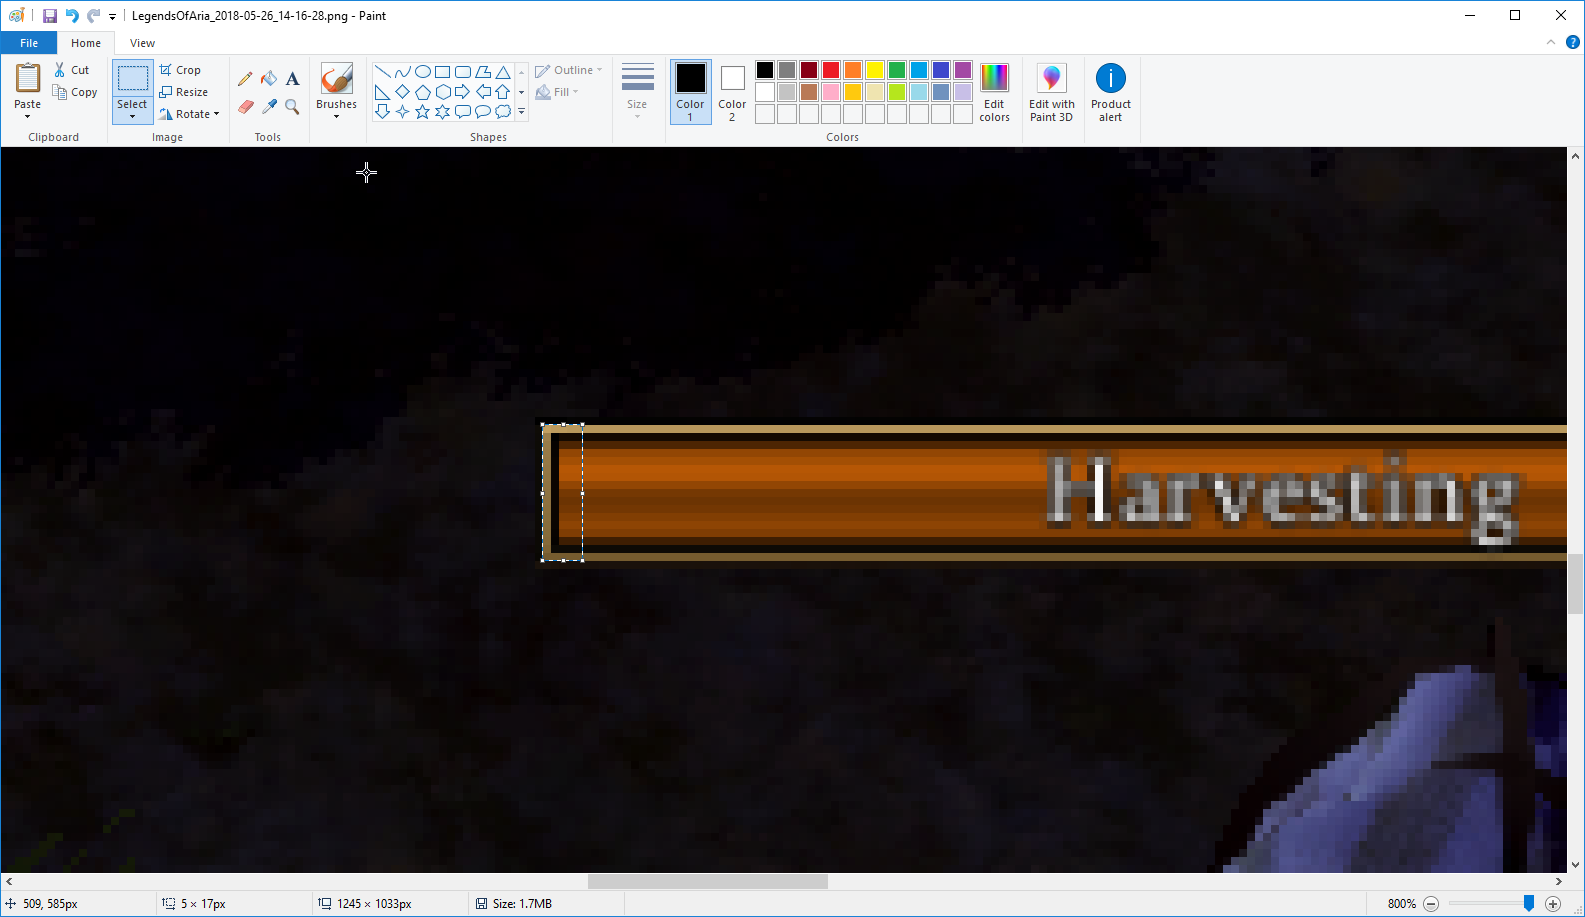Click the Redo icon in quick access toolbar
The width and height of the screenshot is (1585, 917).
click(x=93, y=16)
